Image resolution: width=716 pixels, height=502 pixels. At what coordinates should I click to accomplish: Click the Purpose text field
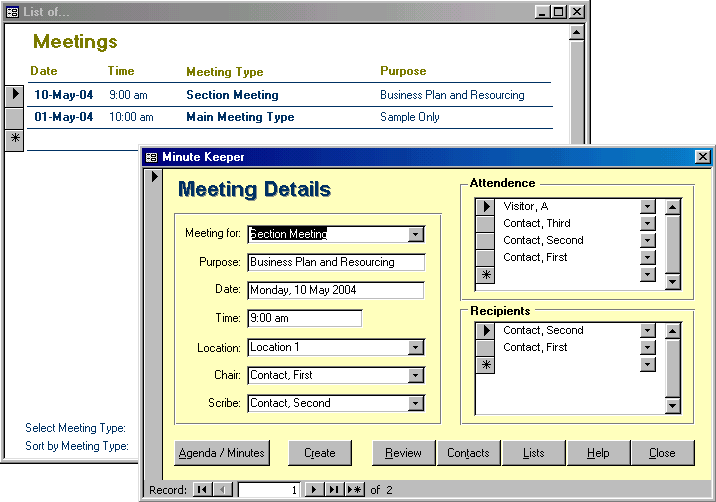336,262
